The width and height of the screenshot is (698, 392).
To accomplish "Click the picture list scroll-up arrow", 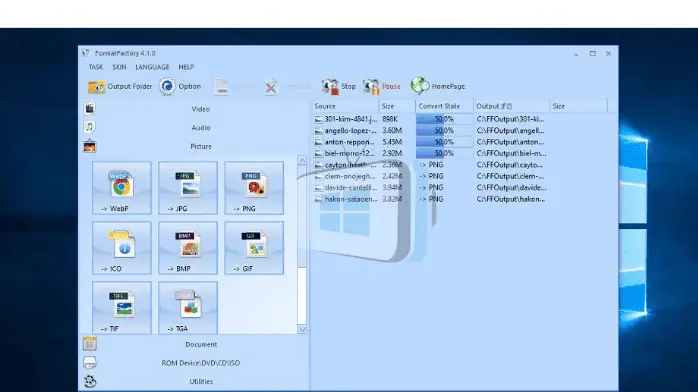I will pyautogui.click(x=302, y=160).
